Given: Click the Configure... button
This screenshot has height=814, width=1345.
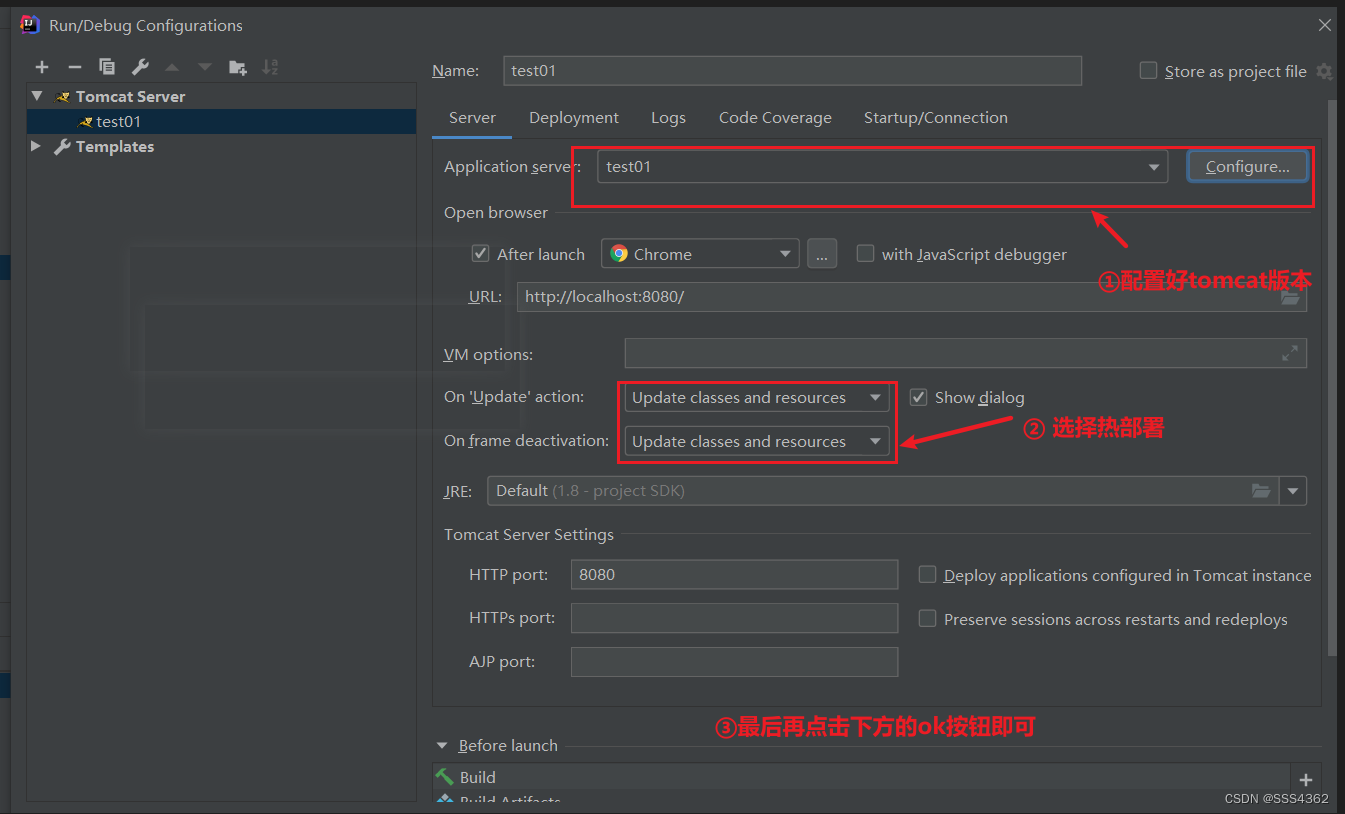Looking at the screenshot, I should [1247, 167].
